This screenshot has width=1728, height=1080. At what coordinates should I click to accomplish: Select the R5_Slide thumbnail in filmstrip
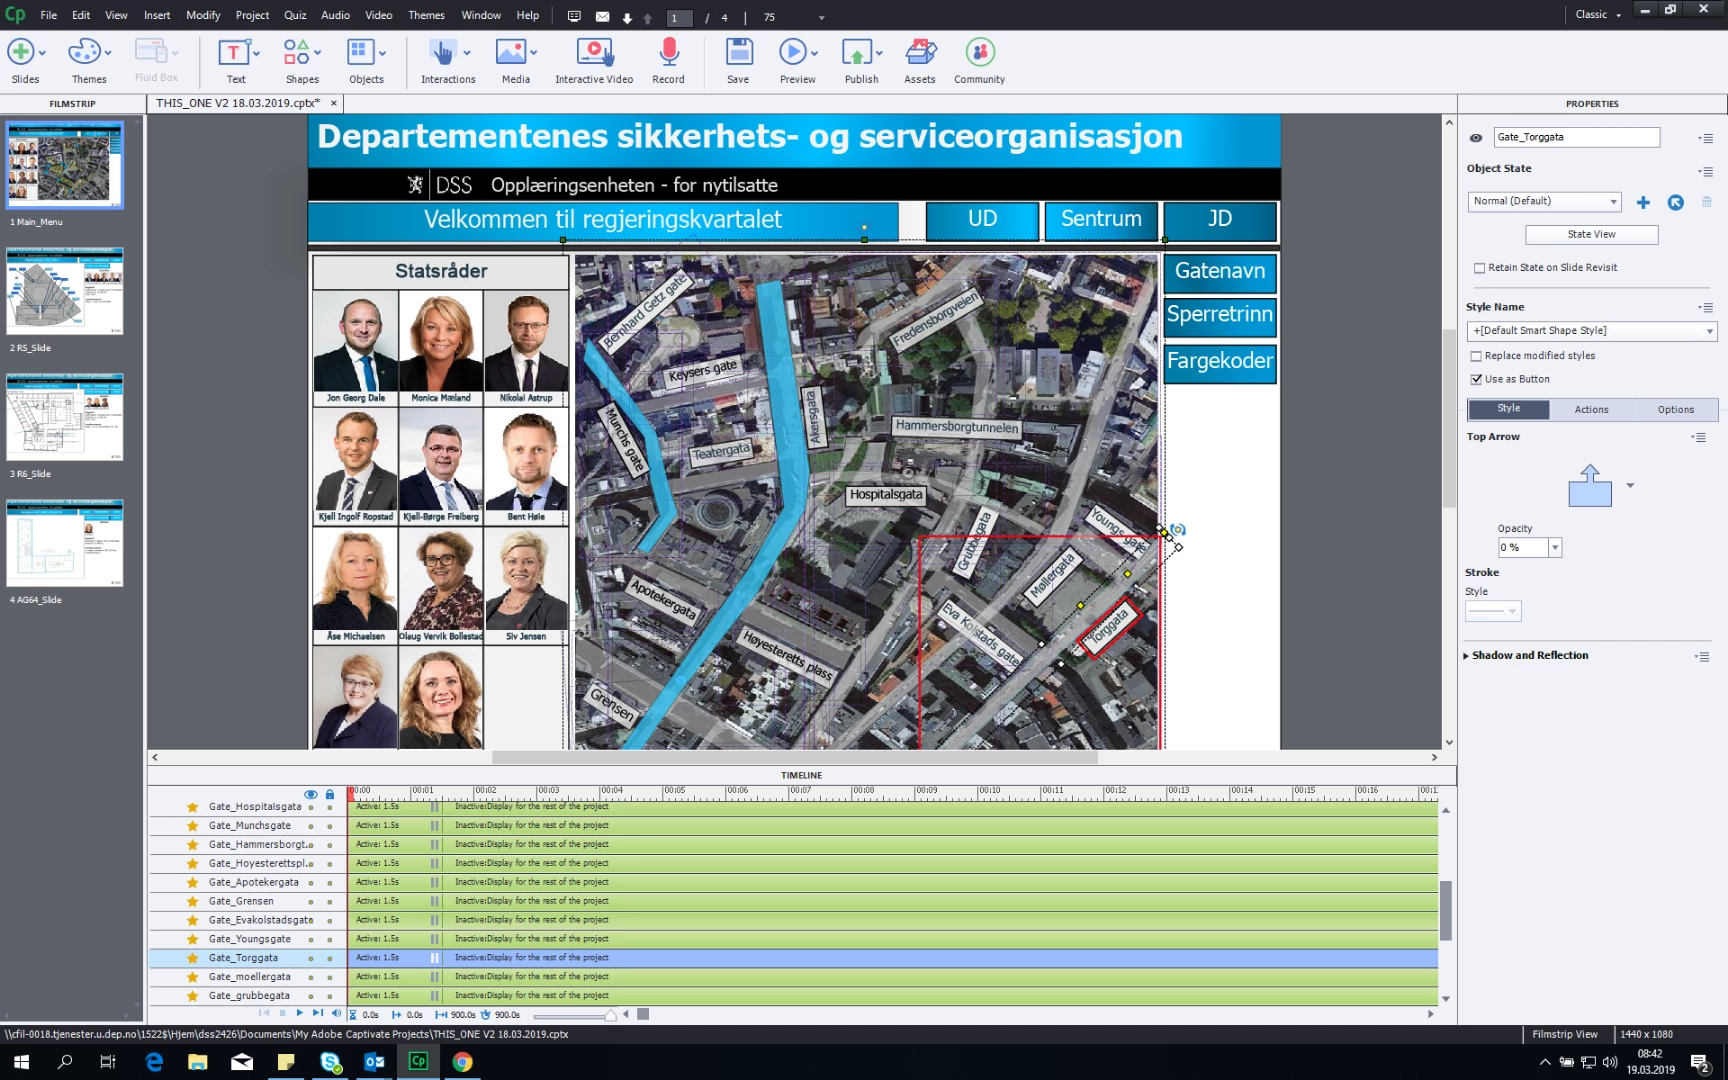(65, 291)
